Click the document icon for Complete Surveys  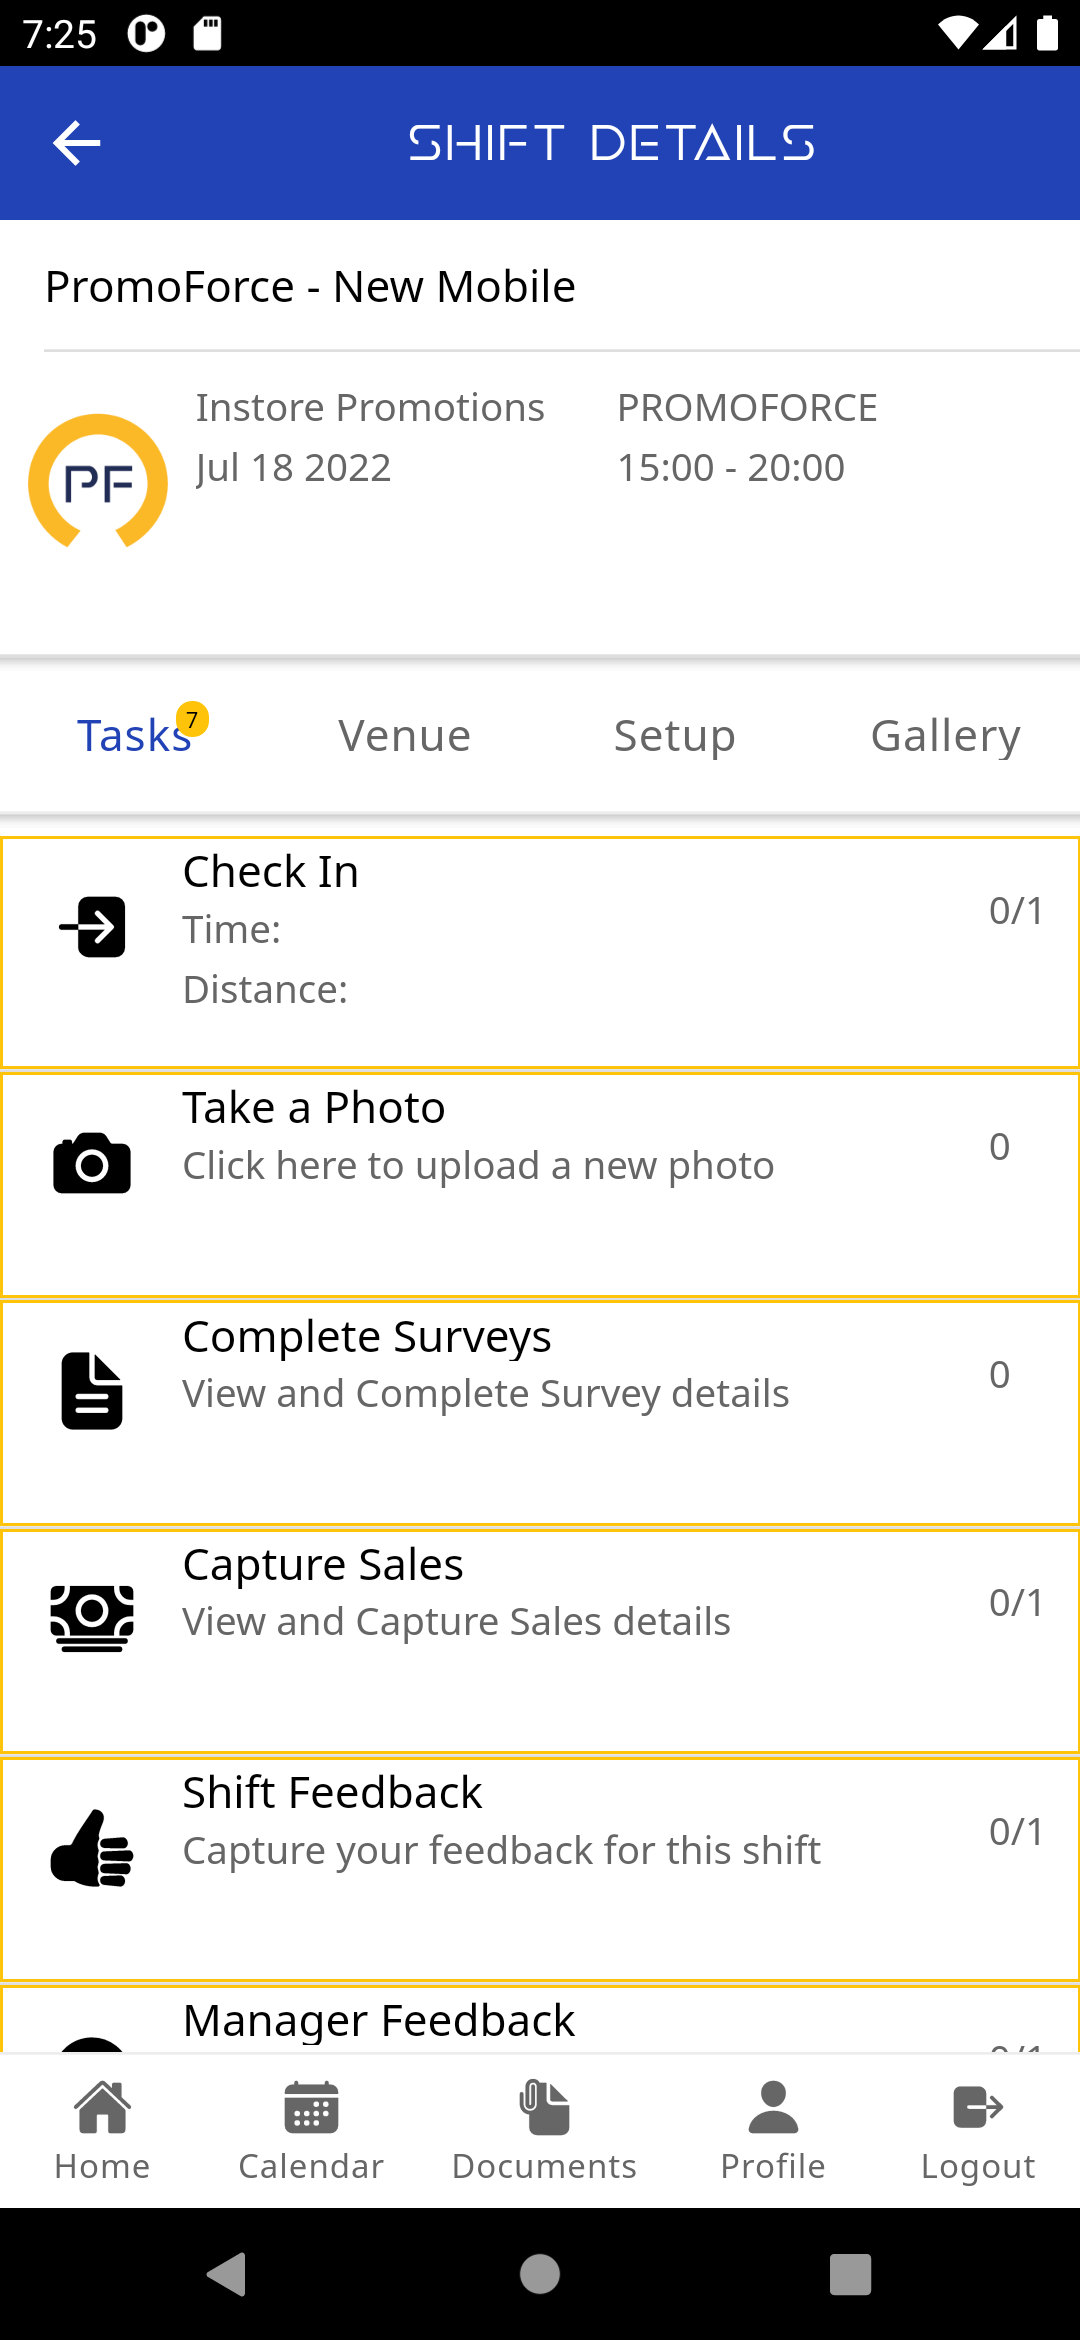(x=92, y=1391)
